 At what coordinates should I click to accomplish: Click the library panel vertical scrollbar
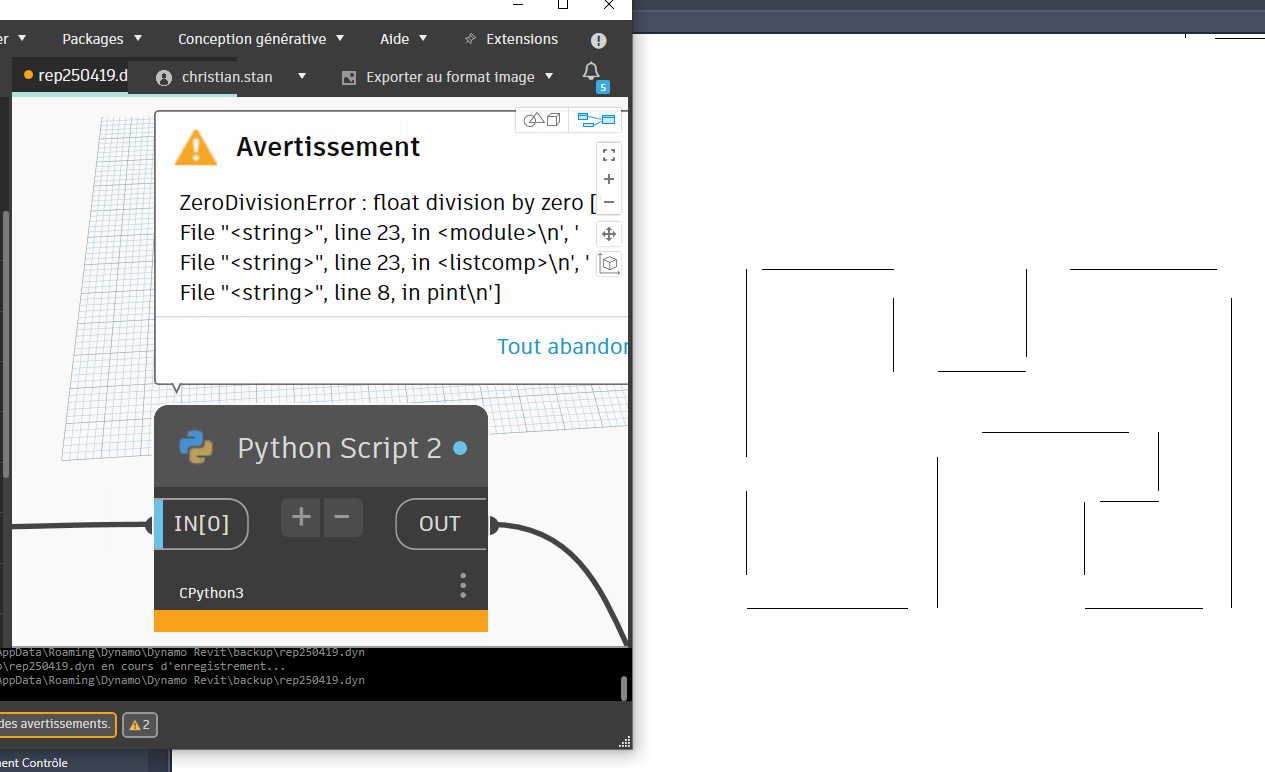(5, 345)
